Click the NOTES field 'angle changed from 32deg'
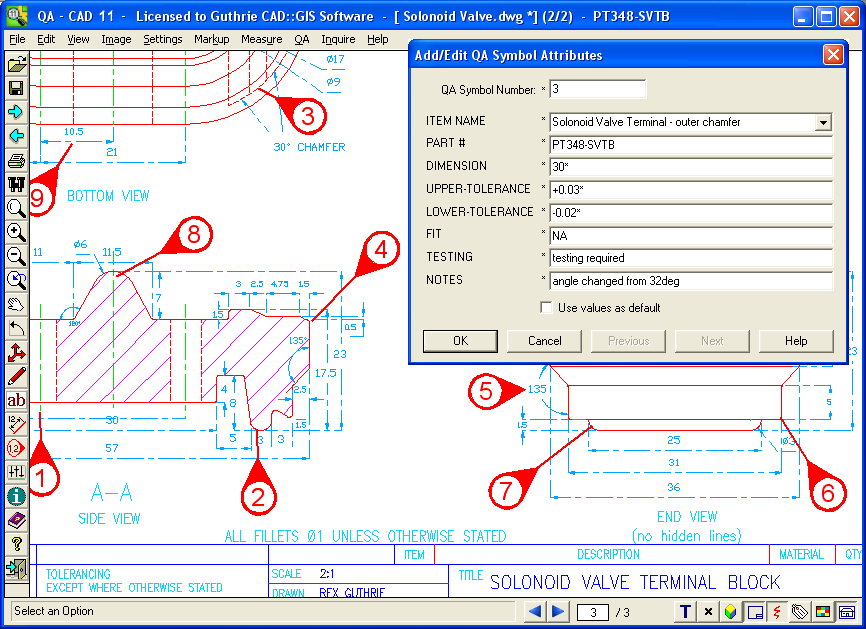Viewport: 866px width, 629px height. click(691, 281)
